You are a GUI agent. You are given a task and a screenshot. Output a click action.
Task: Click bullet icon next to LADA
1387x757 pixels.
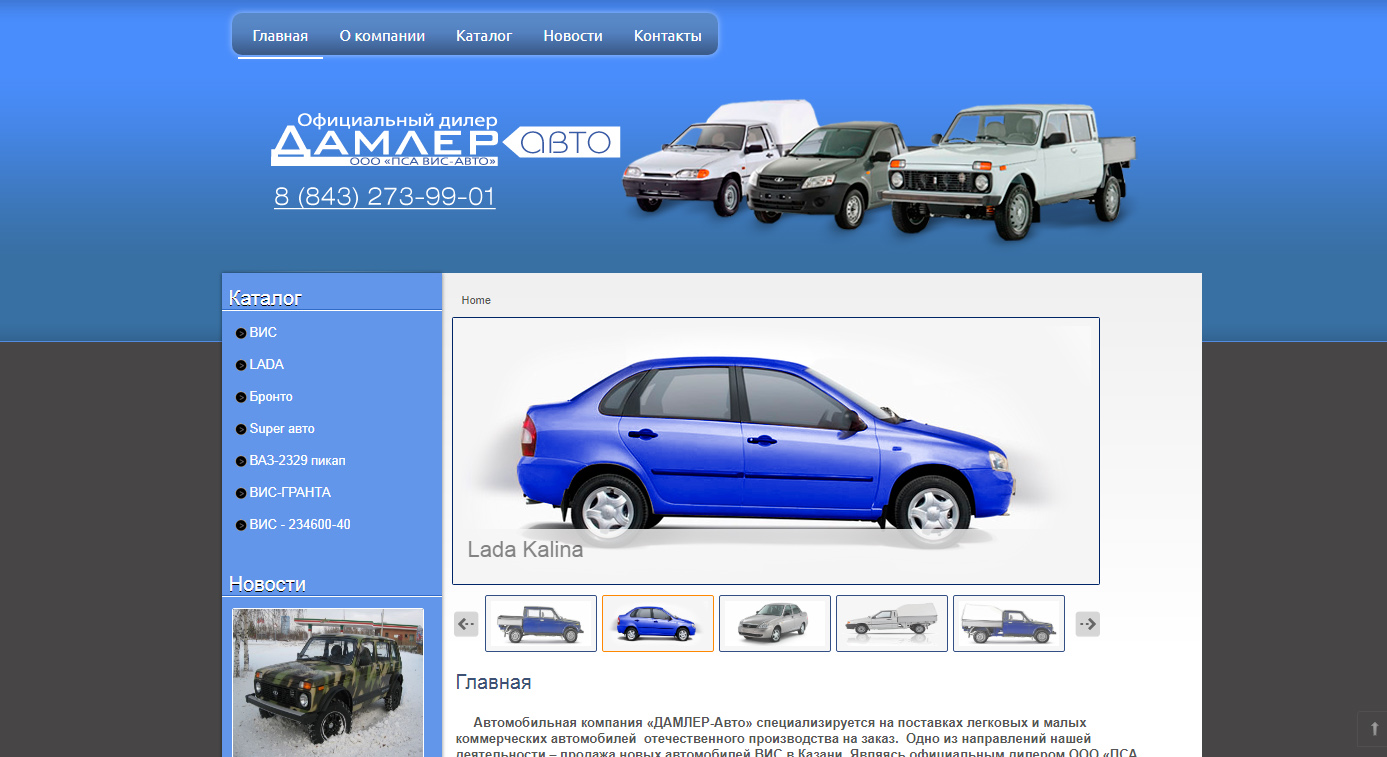(x=241, y=365)
